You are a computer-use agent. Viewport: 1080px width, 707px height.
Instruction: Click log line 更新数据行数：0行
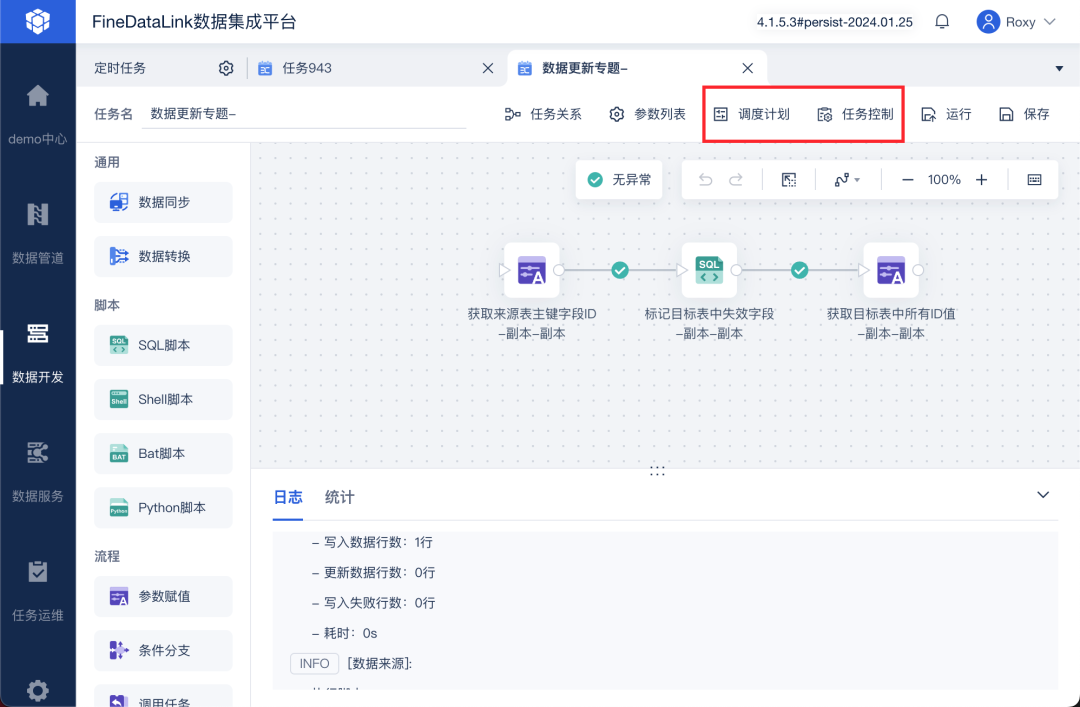point(373,573)
